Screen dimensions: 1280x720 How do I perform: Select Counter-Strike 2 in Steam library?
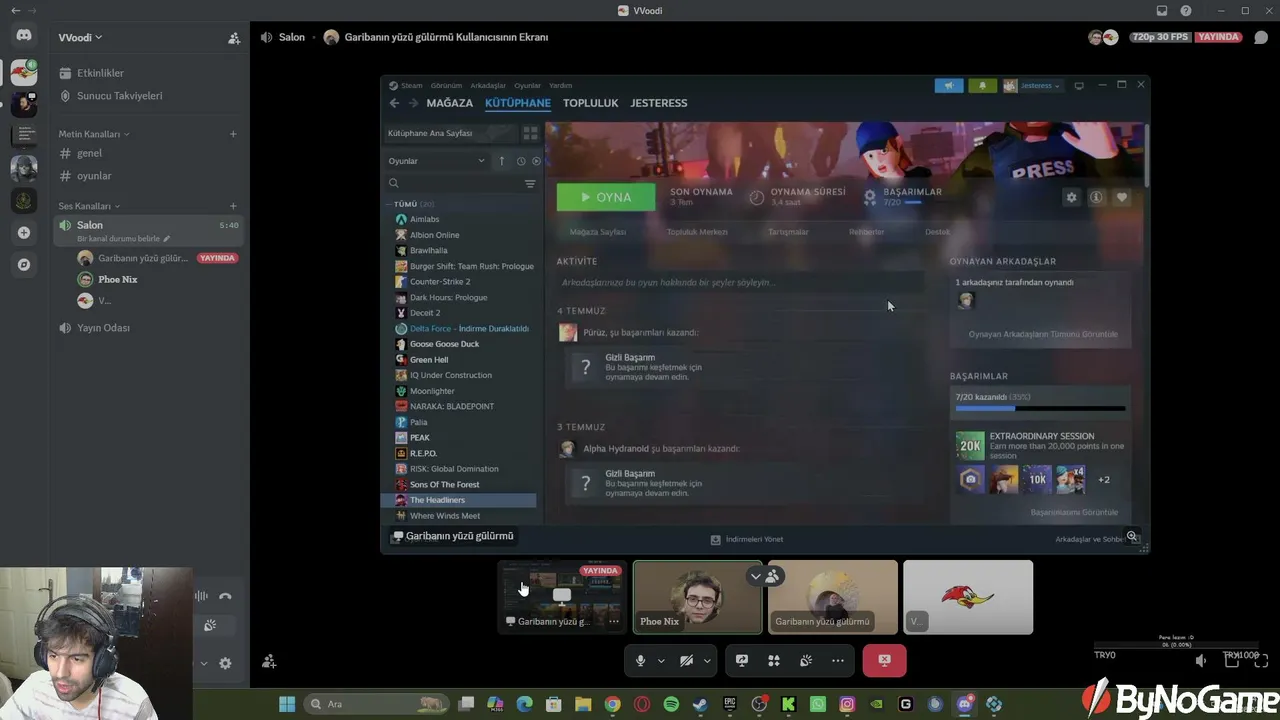pos(461,282)
